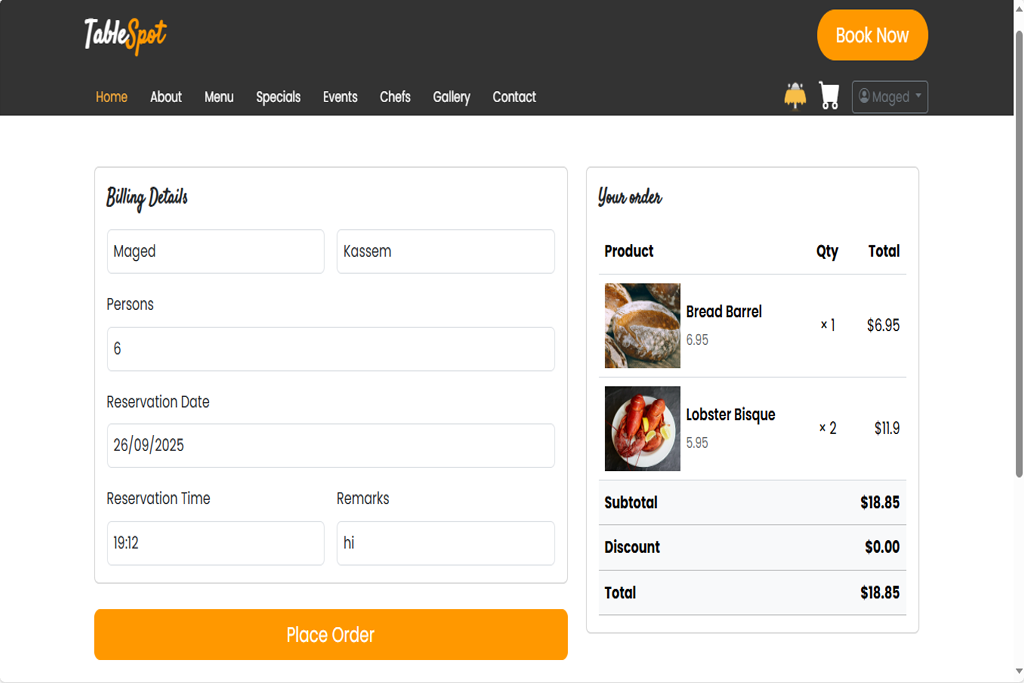Submit with the Place Order button

tap(330, 634)
